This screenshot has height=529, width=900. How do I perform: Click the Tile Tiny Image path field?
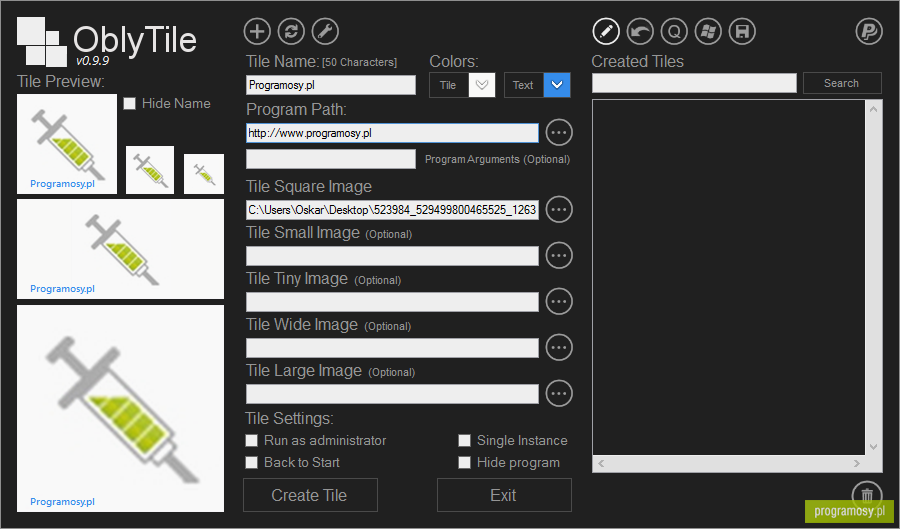pos(392,302)
